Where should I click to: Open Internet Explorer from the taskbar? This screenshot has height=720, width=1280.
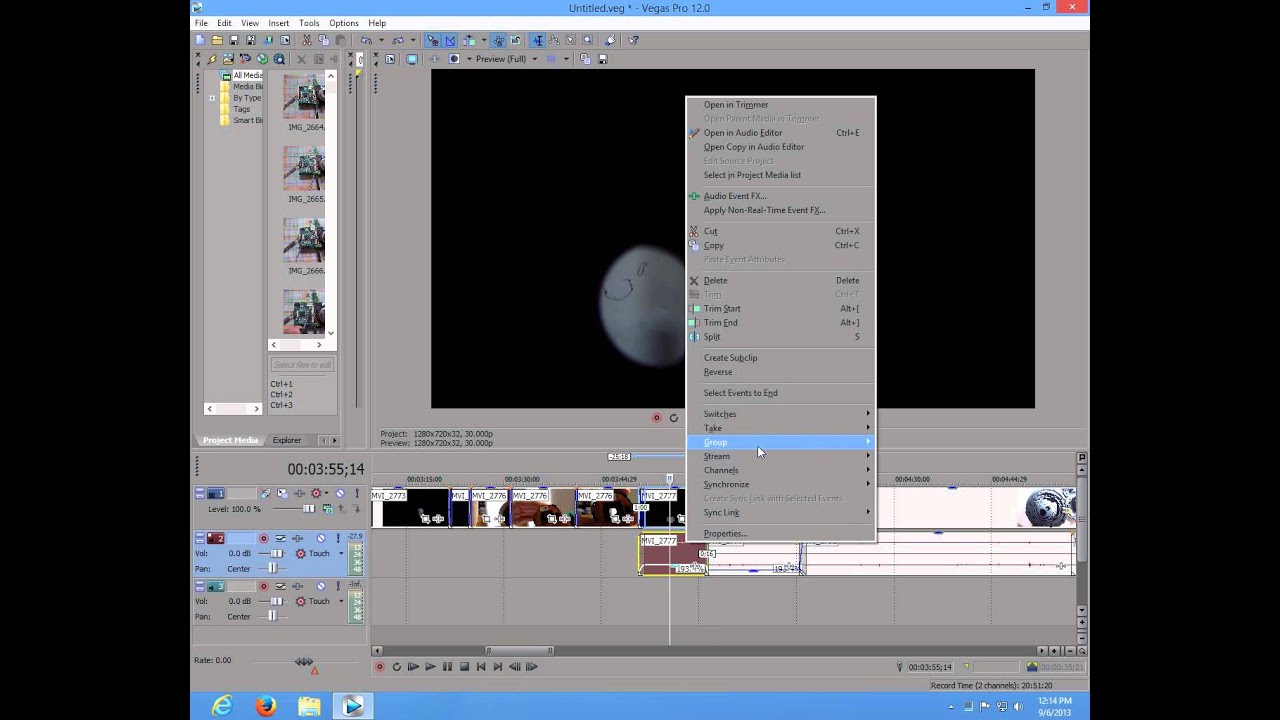(222, 706)
